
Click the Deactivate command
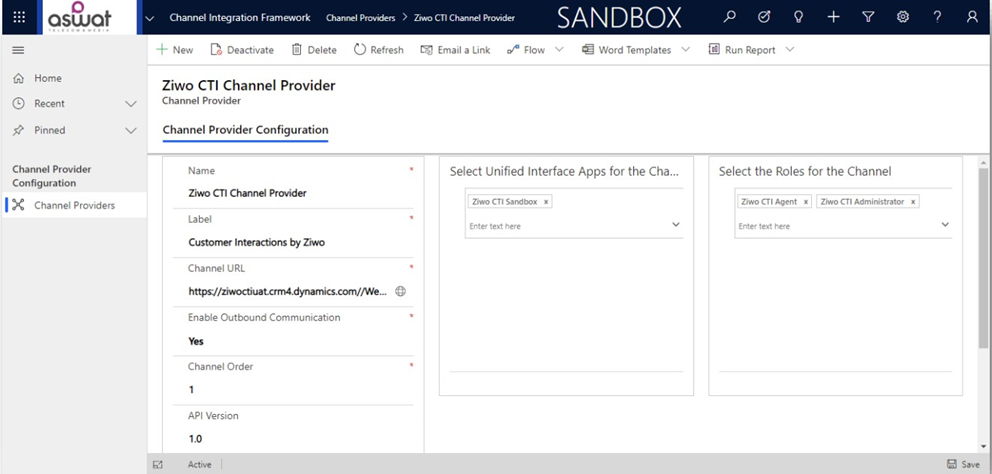[242, 50]
